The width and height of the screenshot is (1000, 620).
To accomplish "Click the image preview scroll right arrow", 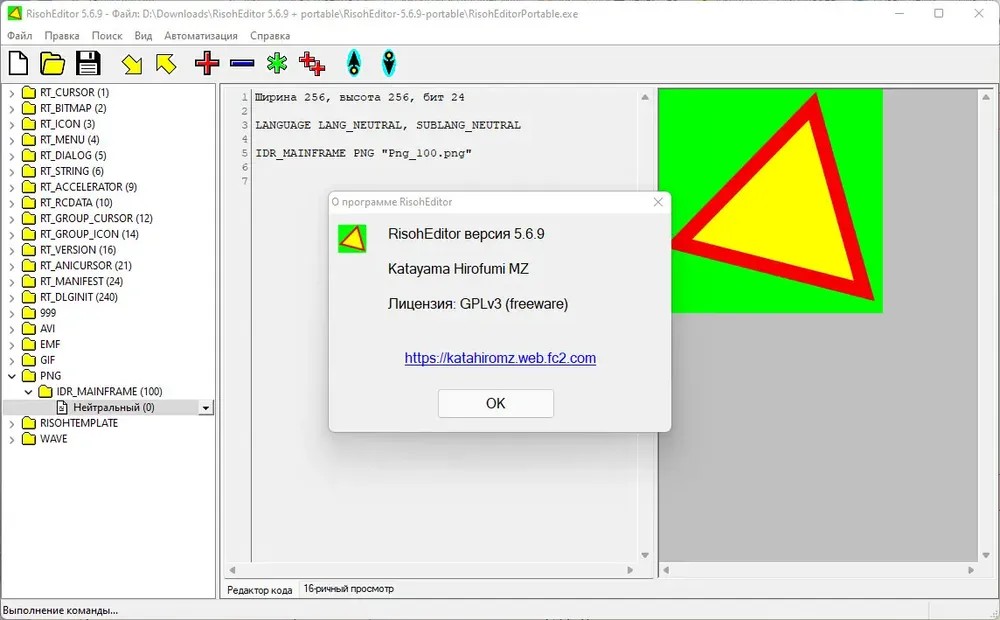I will (x=971, y=570).
